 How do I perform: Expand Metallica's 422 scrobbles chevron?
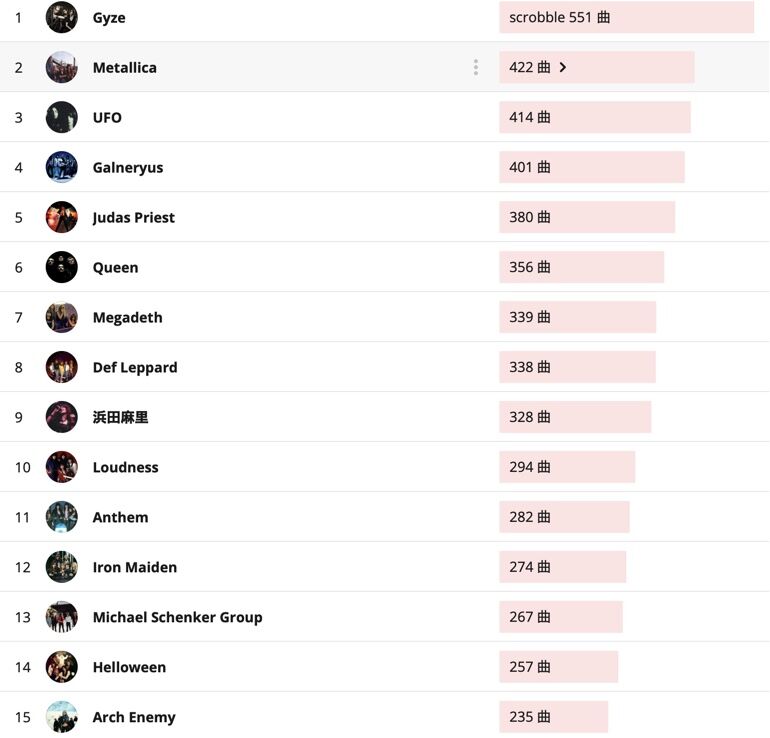(563, 67)
